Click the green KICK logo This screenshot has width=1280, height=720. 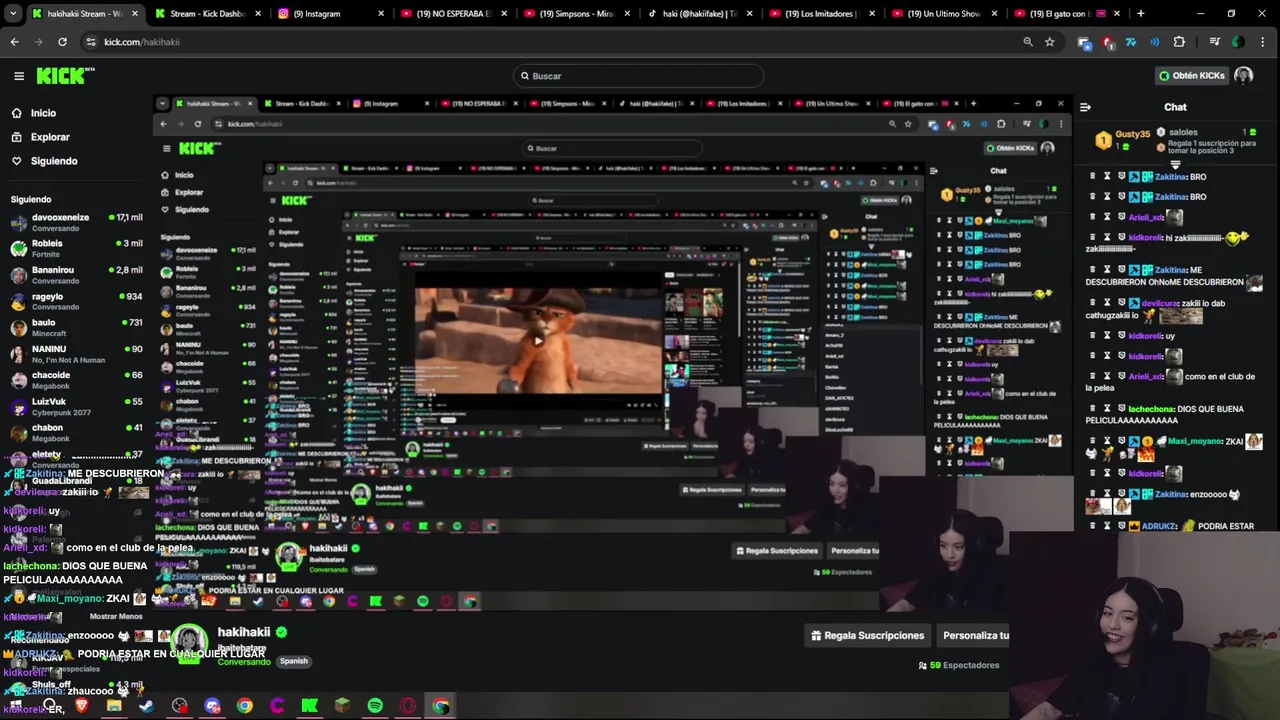65,76
